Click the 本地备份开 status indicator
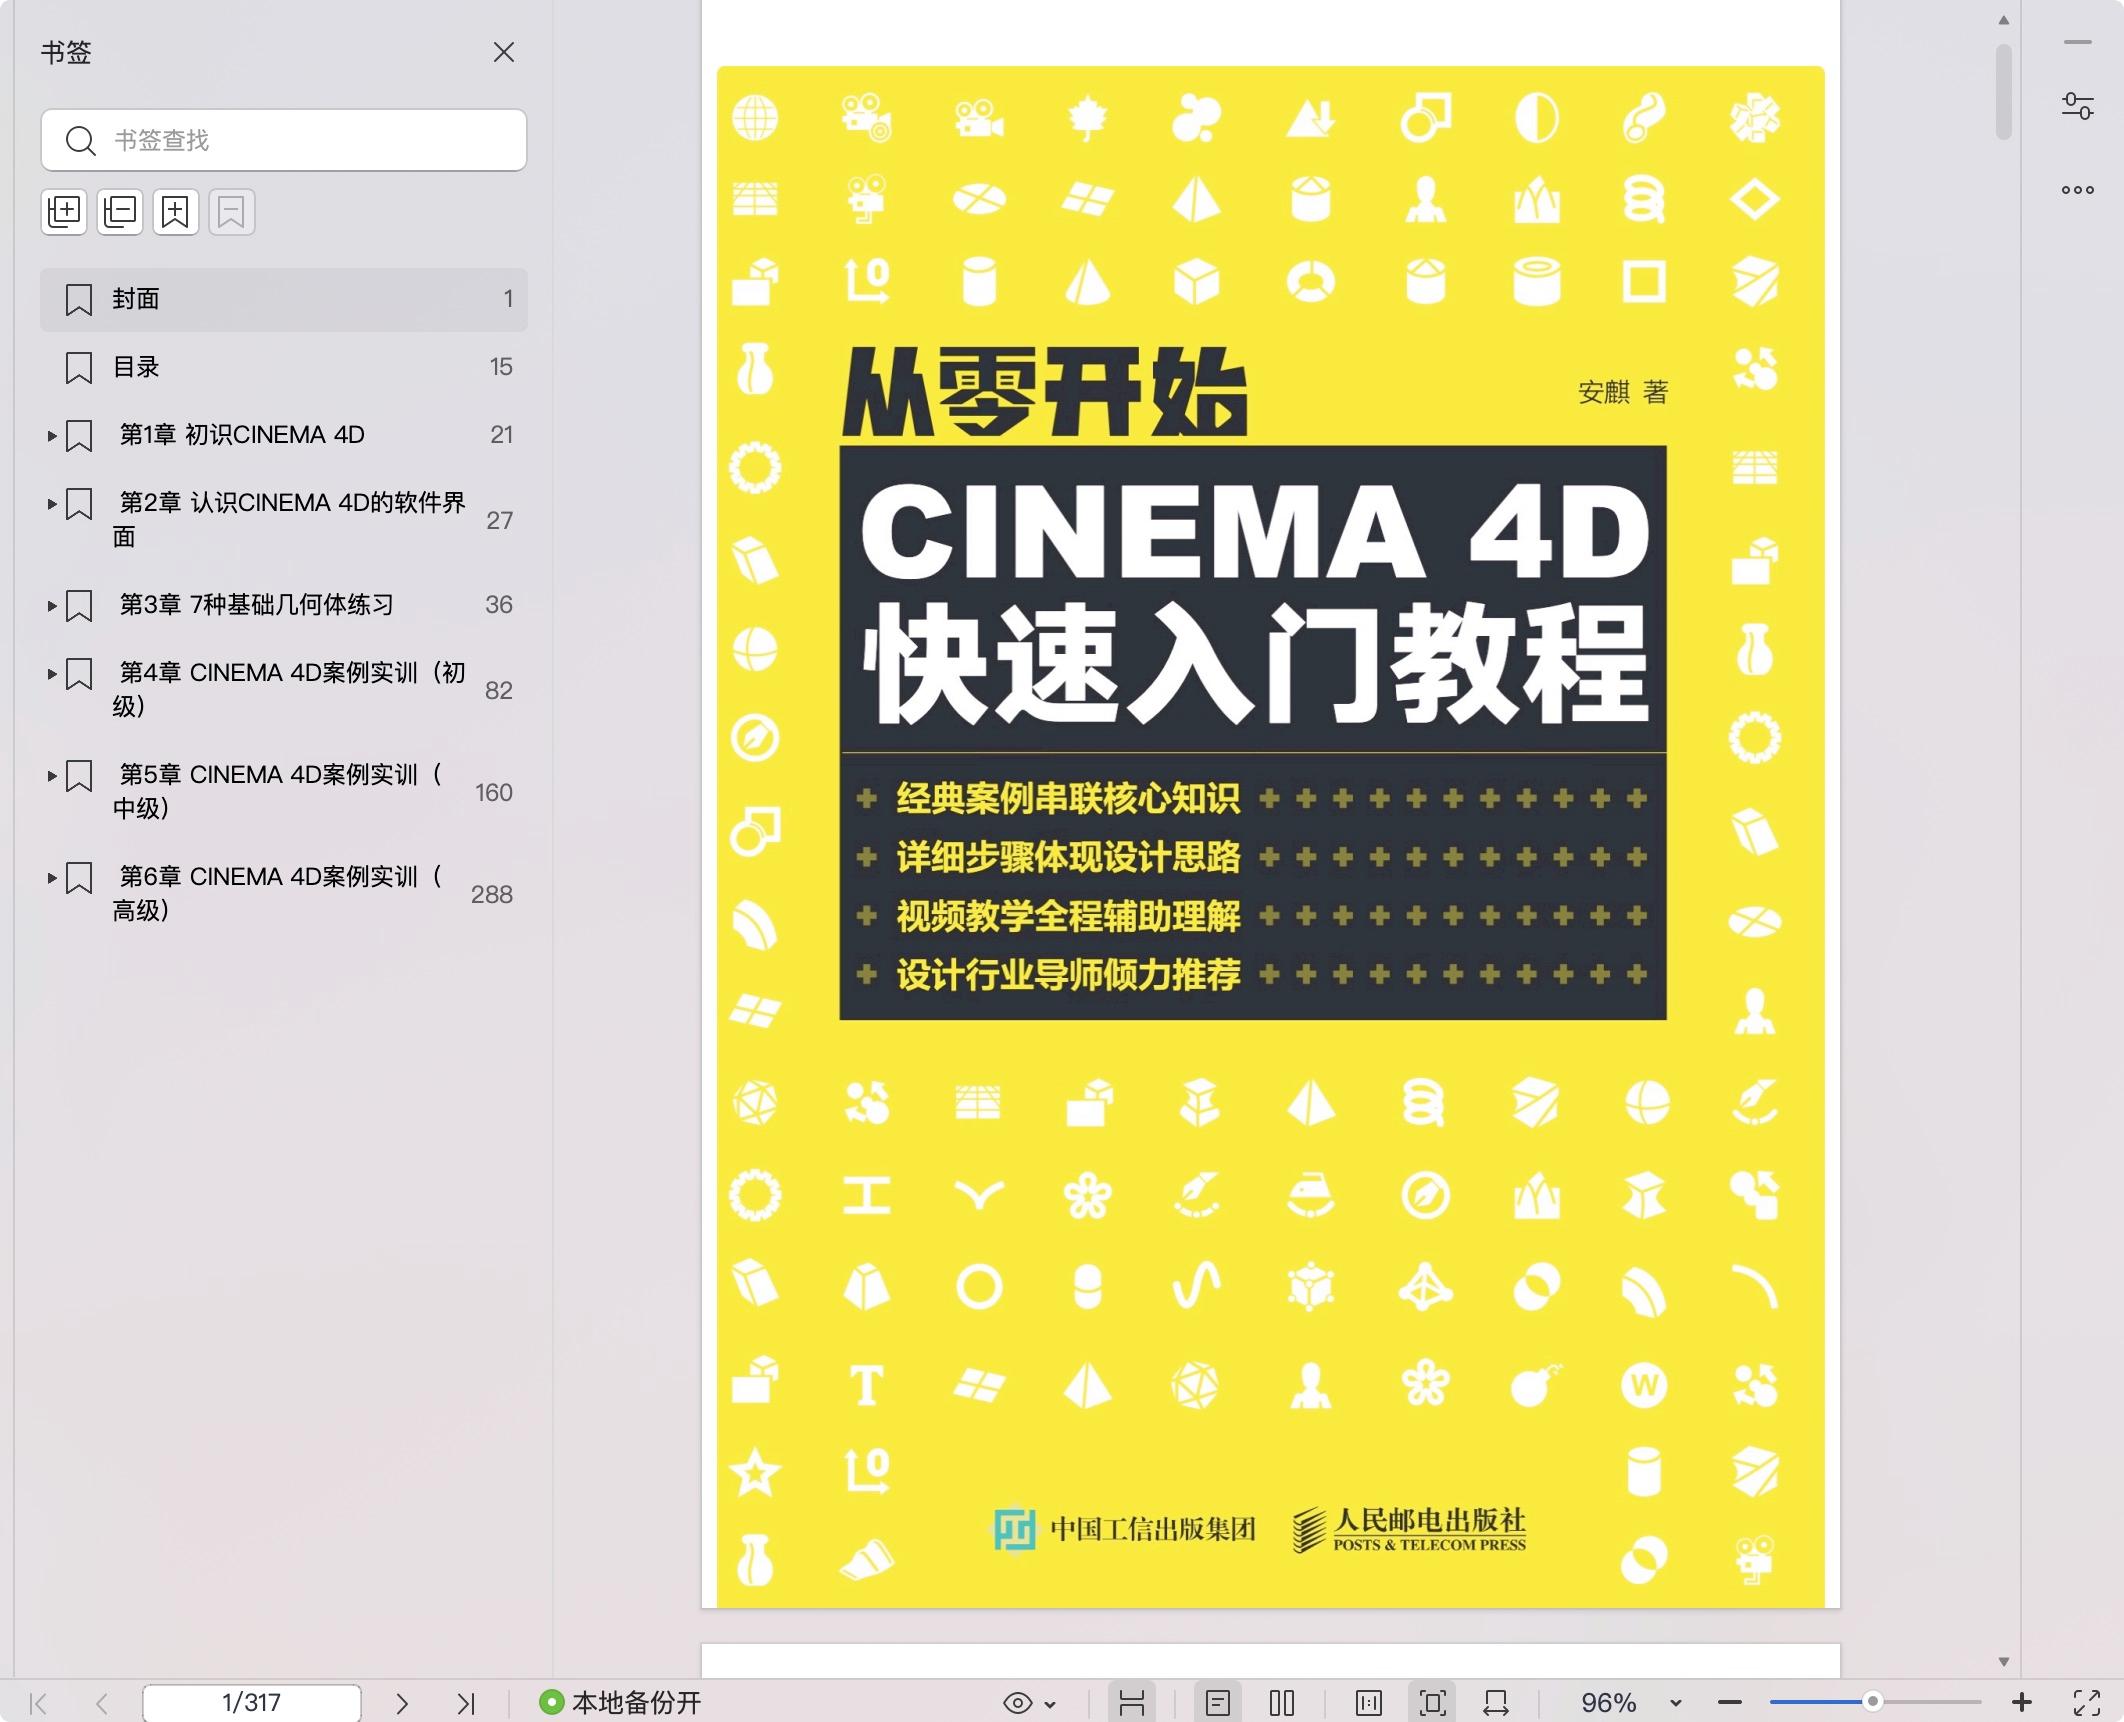The width and height of the screenshot is (2124, 1722). pos(620,1703)
